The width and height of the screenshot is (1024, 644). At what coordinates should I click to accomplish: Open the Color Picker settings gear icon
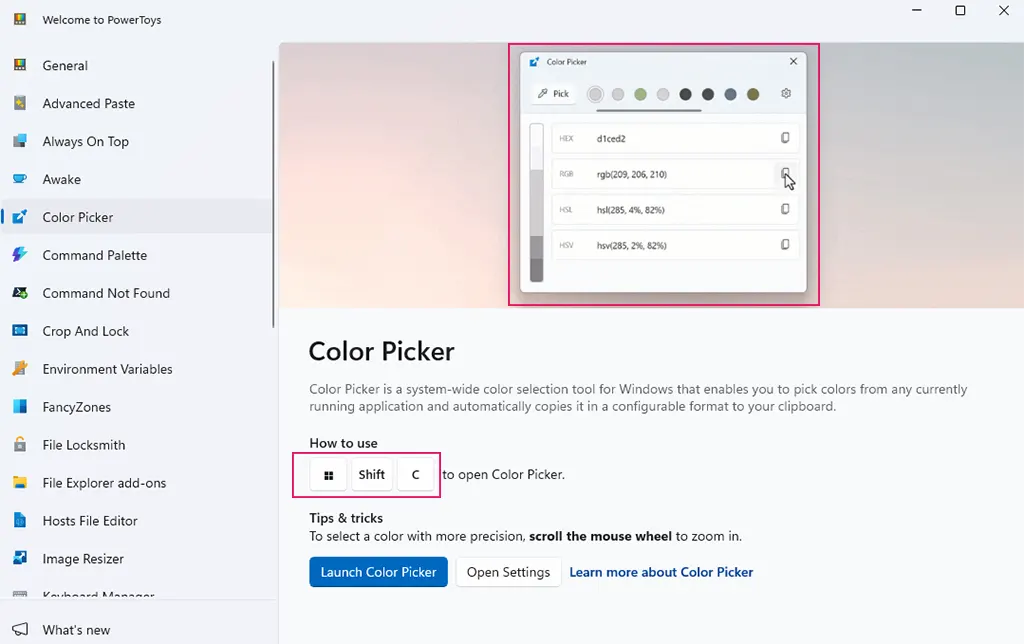click(786, 94)
